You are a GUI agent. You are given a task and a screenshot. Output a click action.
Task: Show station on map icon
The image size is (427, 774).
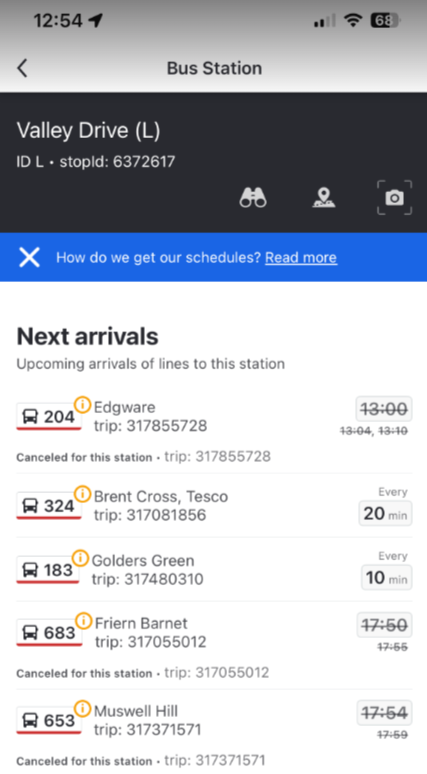324,197
